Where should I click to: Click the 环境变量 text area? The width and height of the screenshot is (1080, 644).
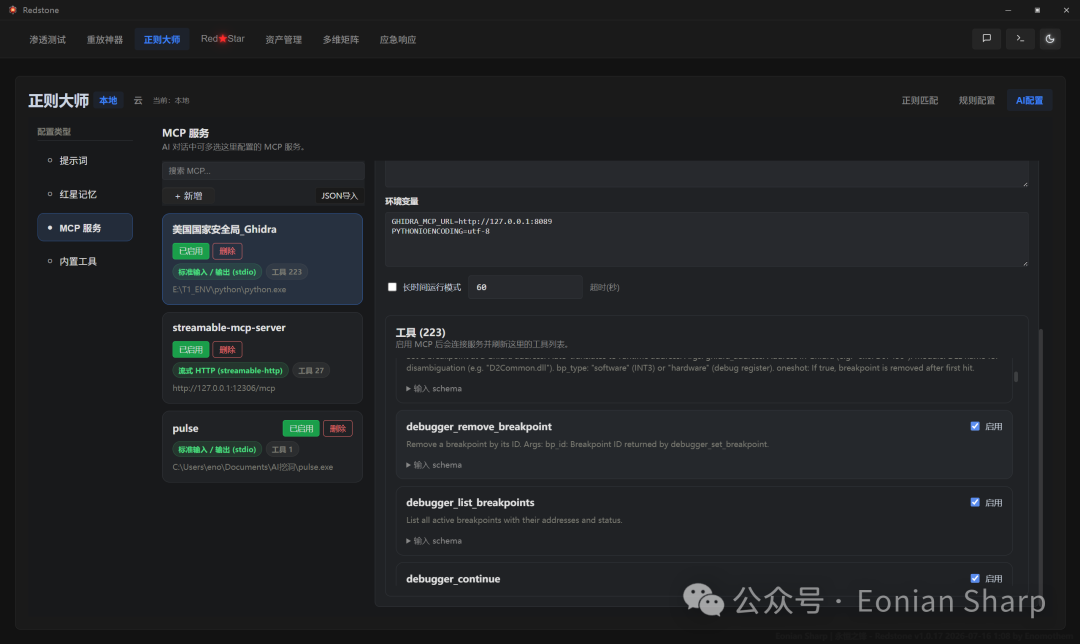[x=707, y=239]
